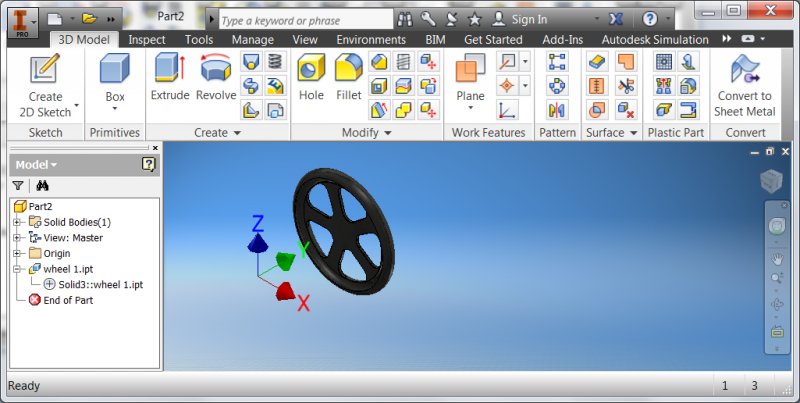Select Solid3::wheel 1.ipt tree item

94,285
